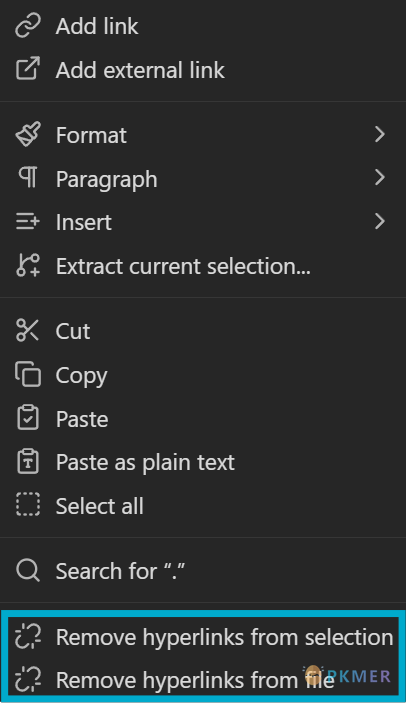Expand the Paragraph submenu arrow
The width and height of the screenshot is (406, 703).
[380, 178]
